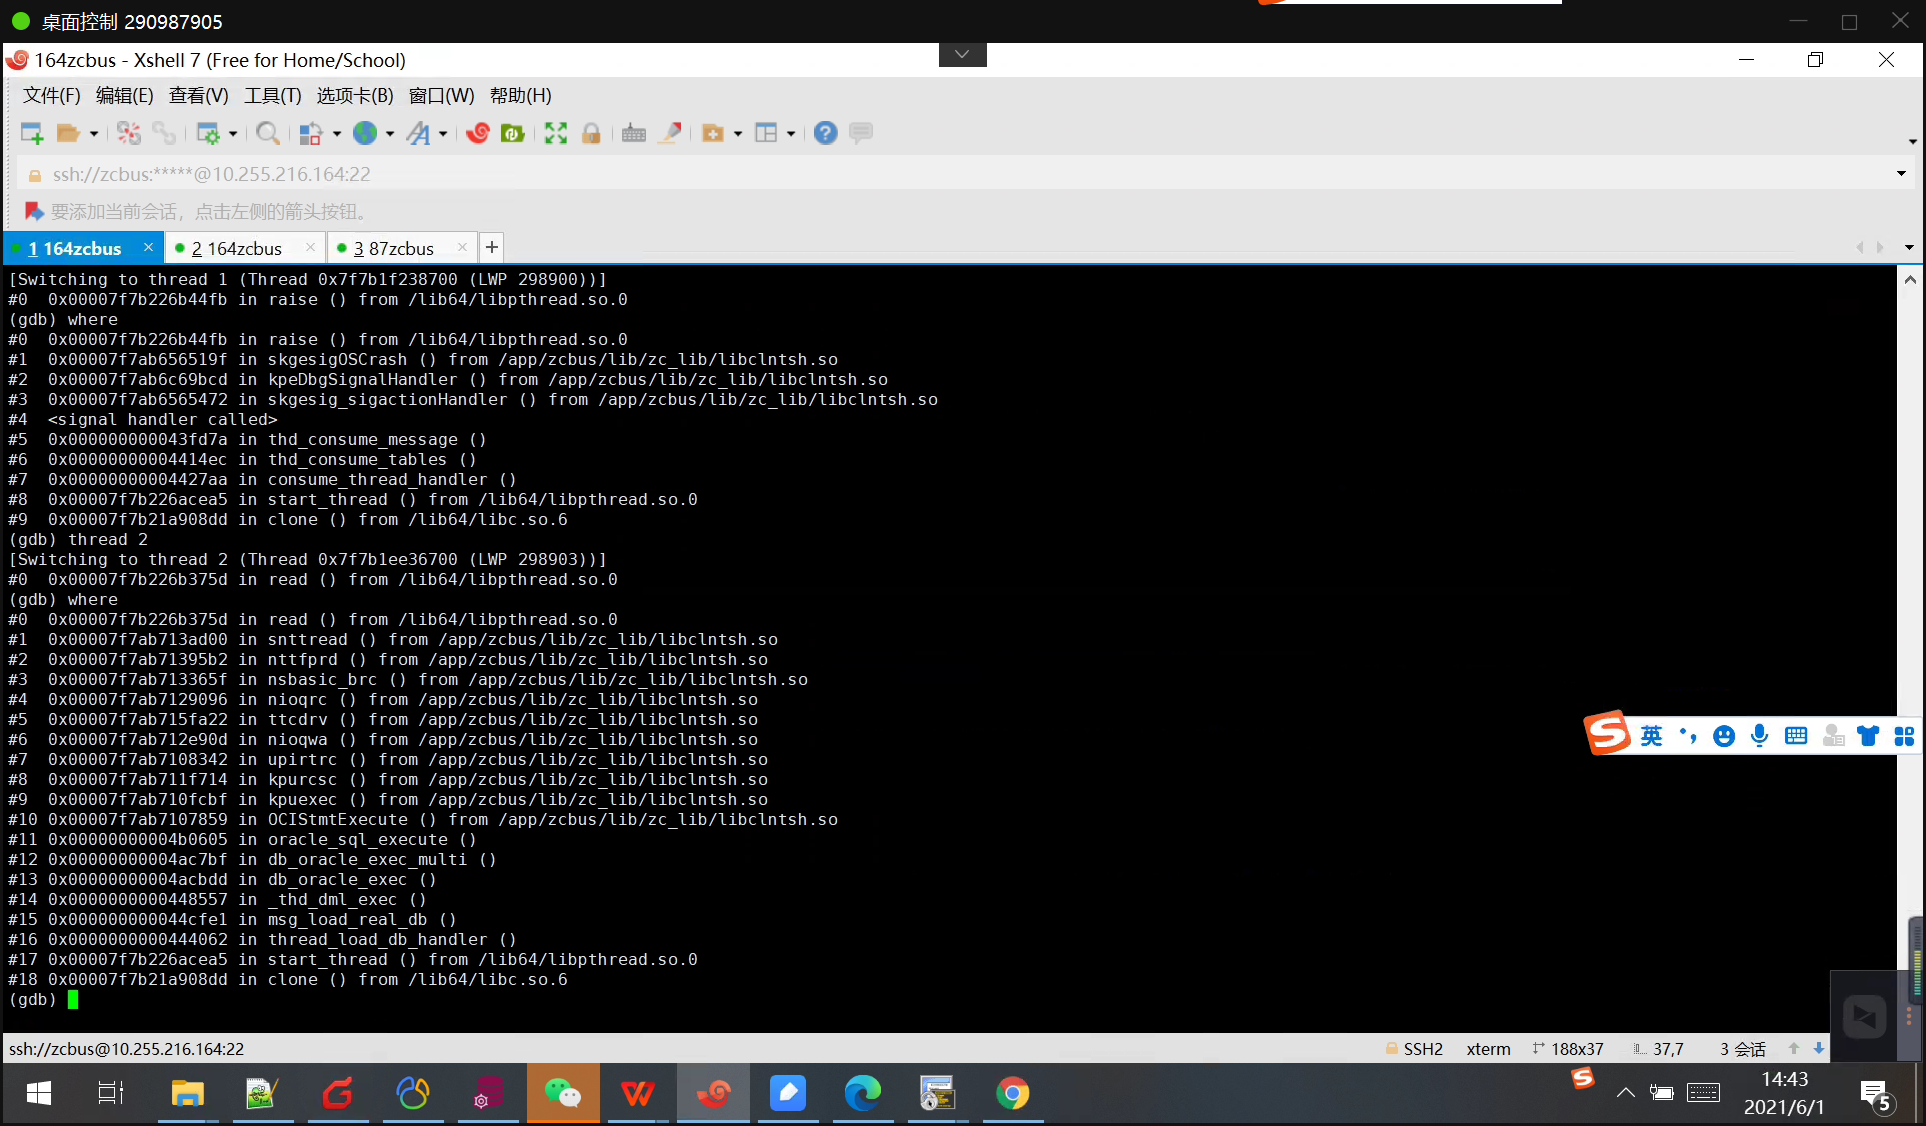Toggle Sogou punctuation mode button

point(1688,736)
